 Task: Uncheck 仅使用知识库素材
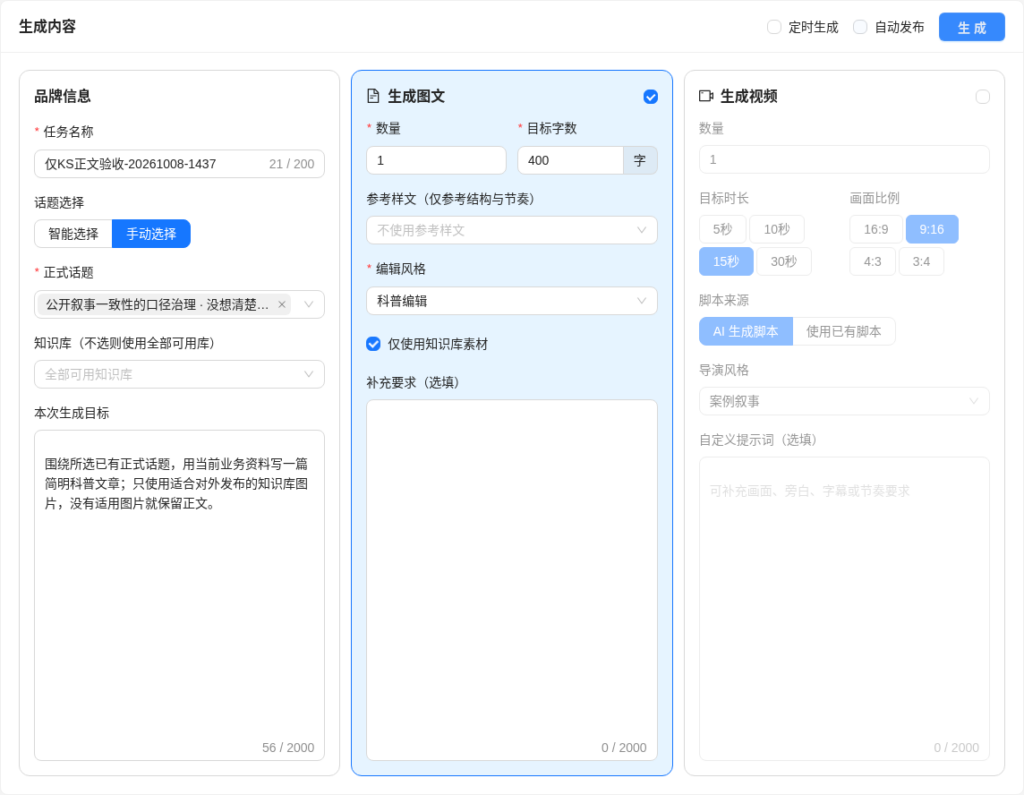pyautogui.click(x=374, y=344)
